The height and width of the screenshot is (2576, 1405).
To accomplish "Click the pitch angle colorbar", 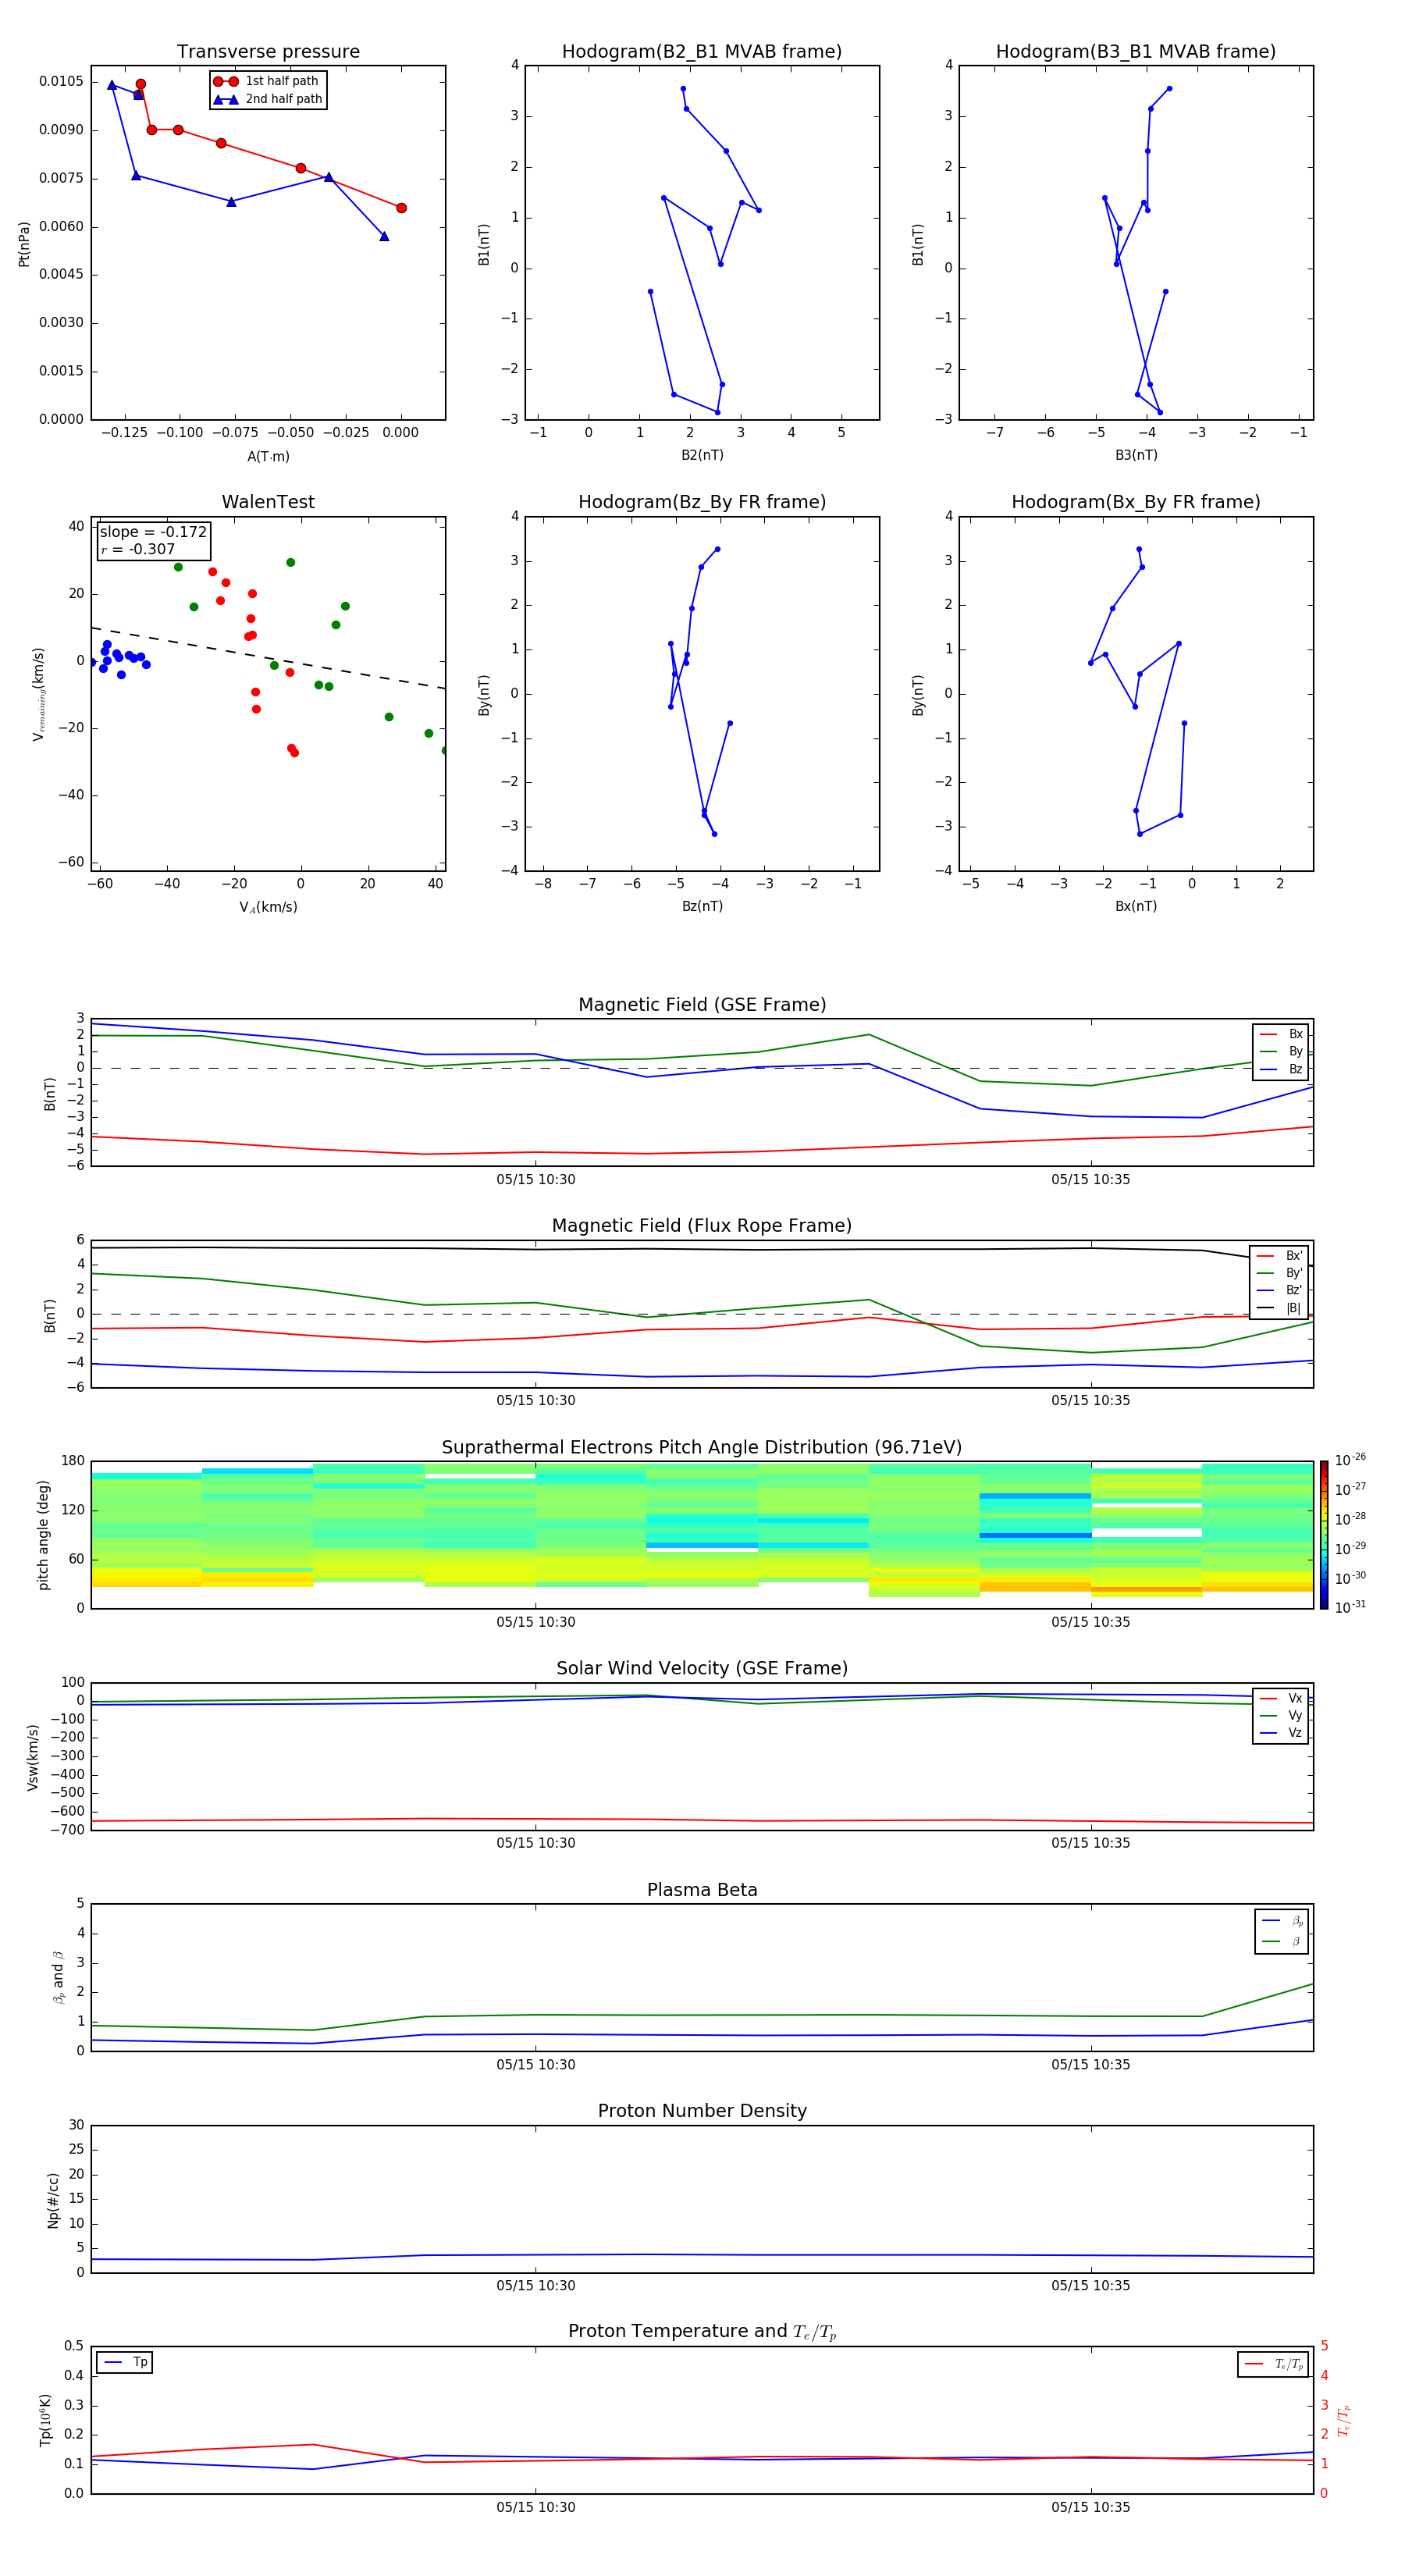I will point(1324,1535).
